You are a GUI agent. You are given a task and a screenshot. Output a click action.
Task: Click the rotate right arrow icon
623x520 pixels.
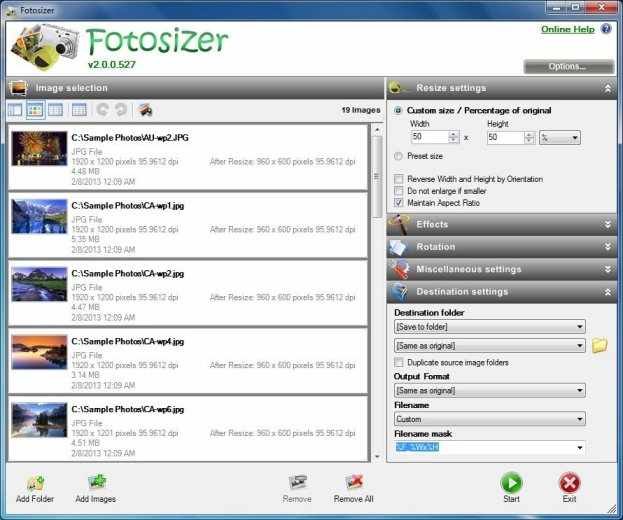point(121,110)
